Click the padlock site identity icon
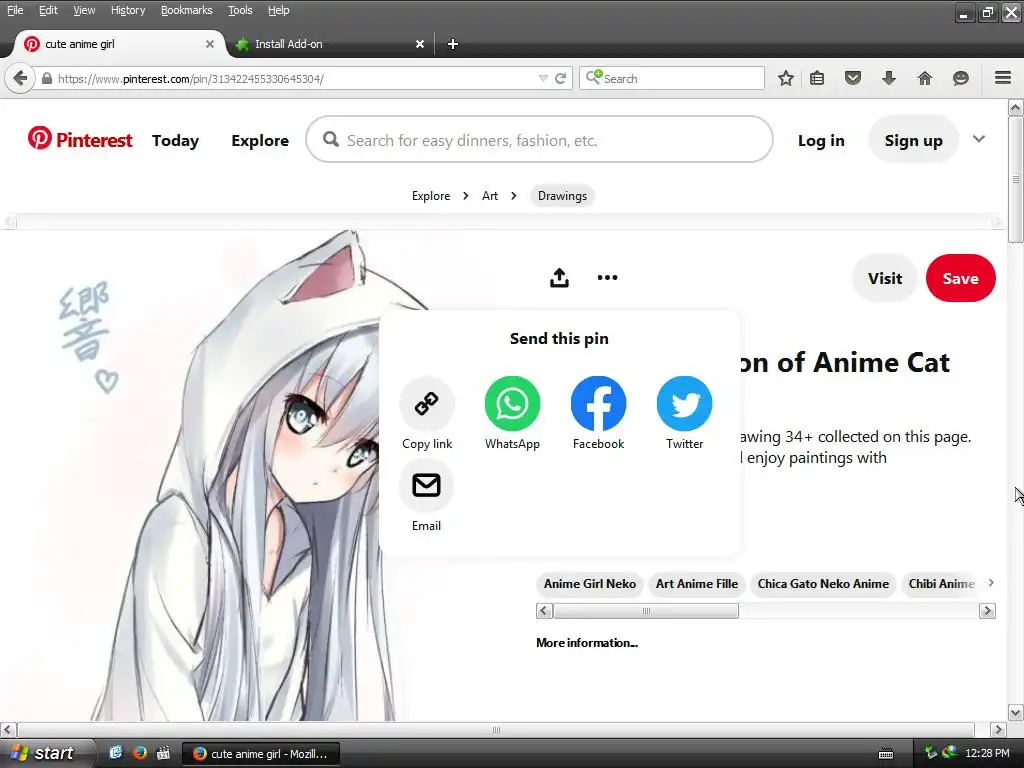The image size is (1024, 768). click(46, 78)
